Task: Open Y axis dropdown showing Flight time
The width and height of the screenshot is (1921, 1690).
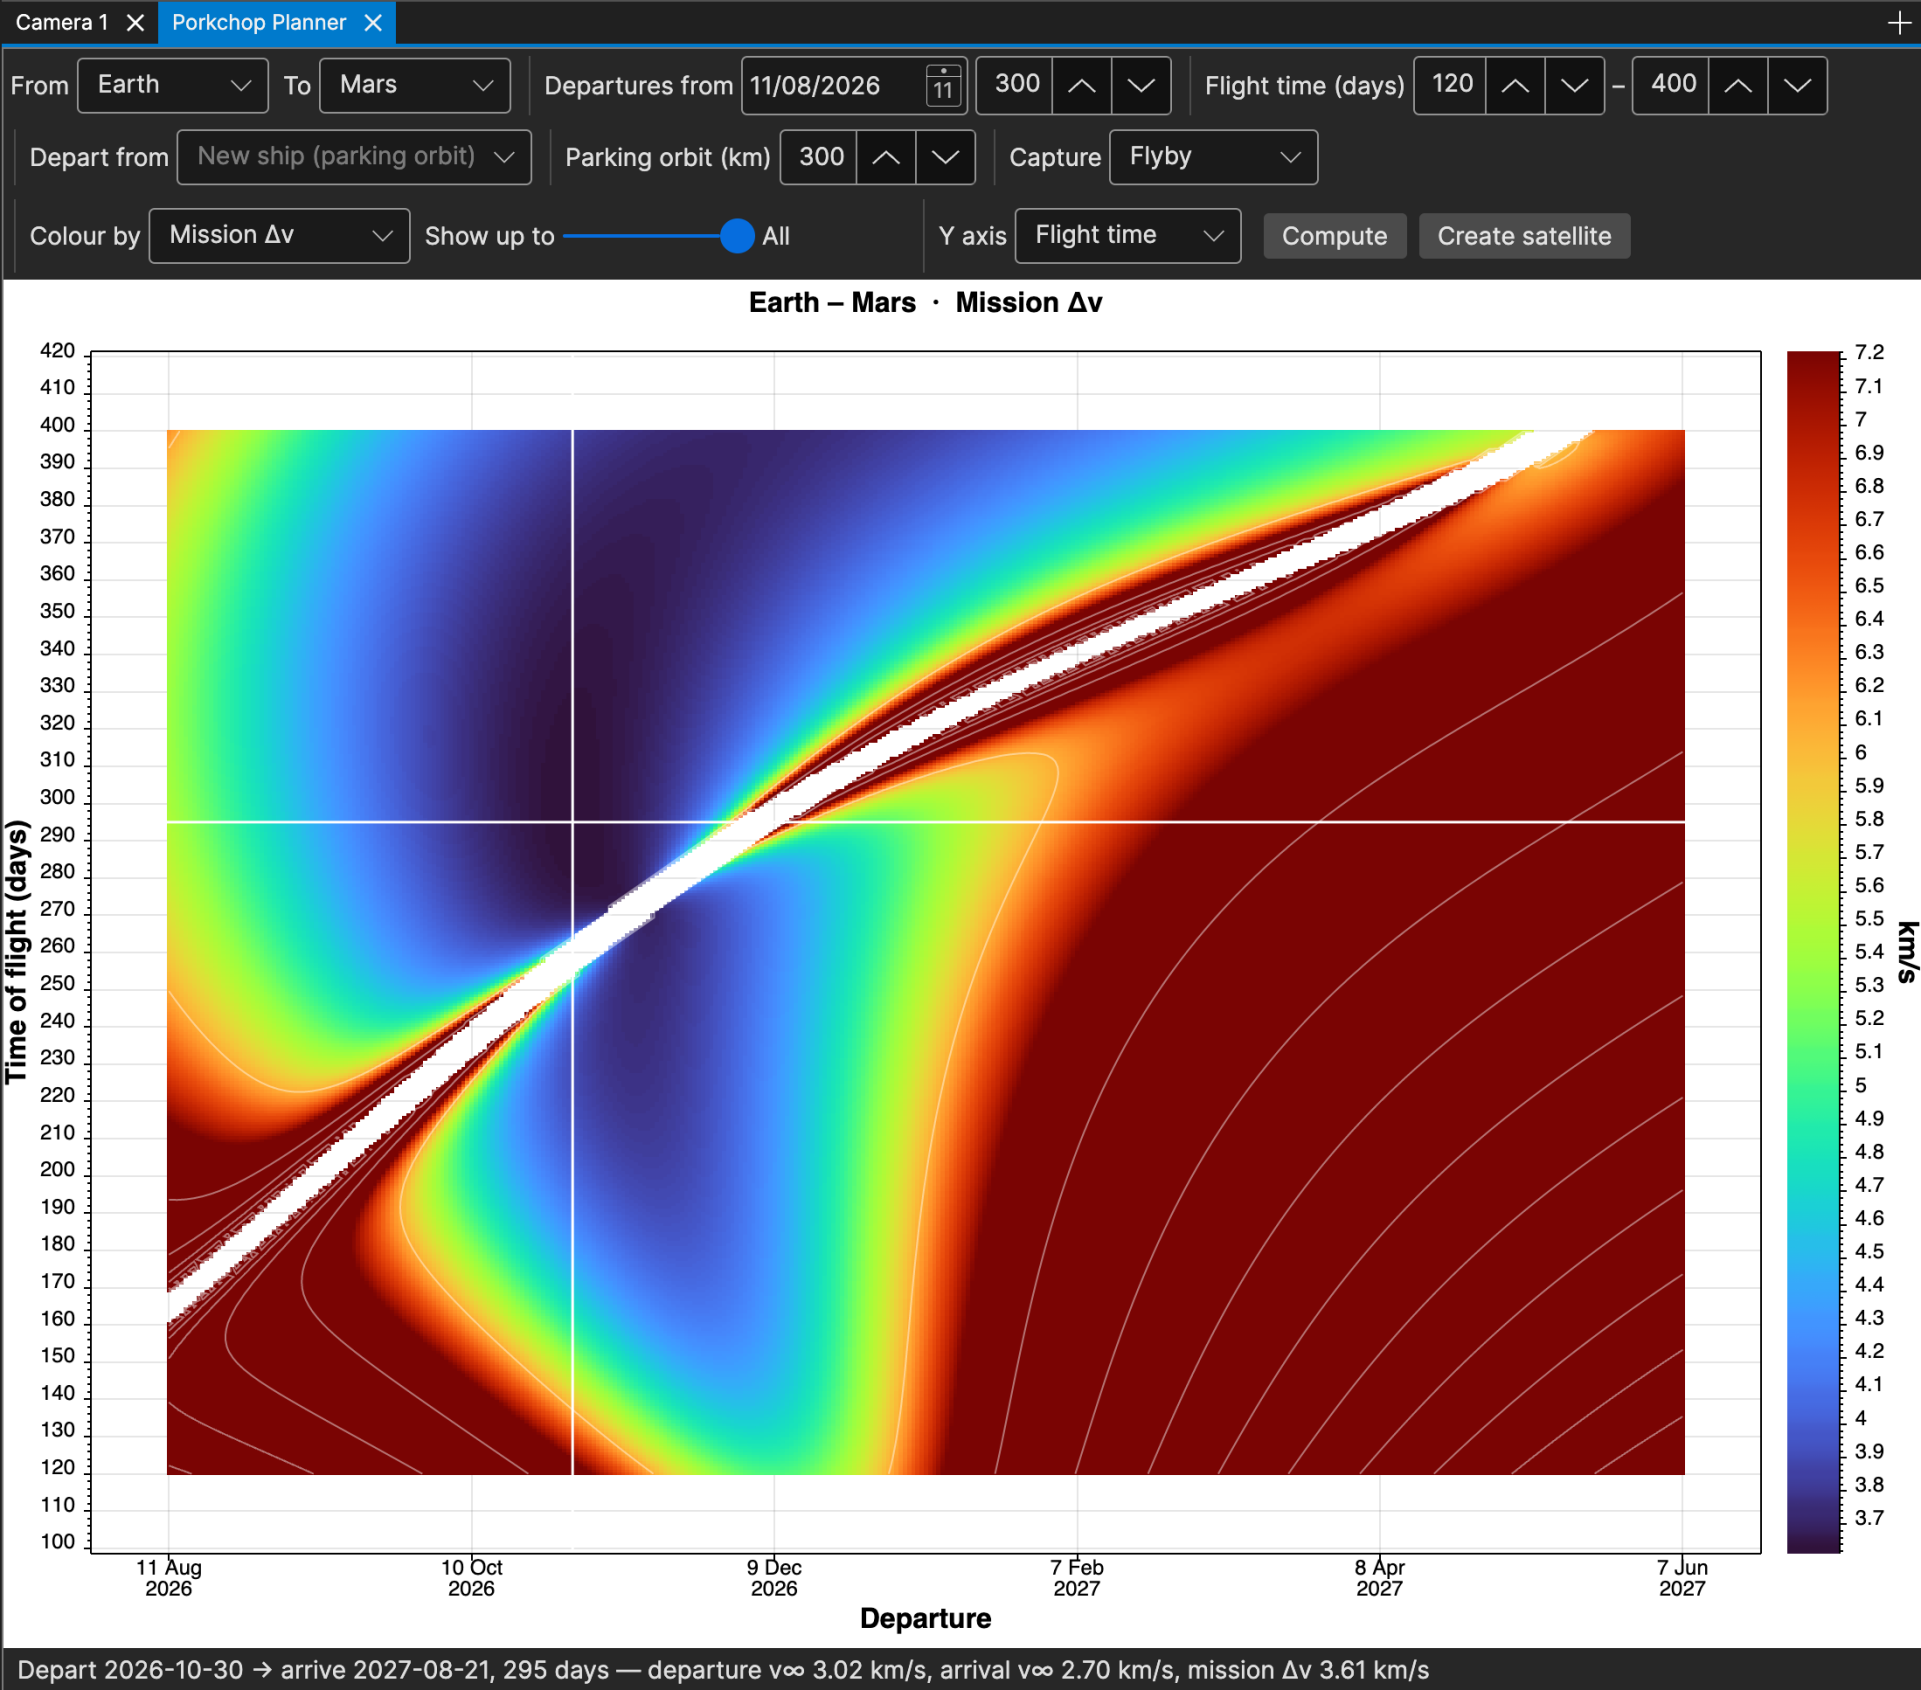Action: [x=1127, y=236]
